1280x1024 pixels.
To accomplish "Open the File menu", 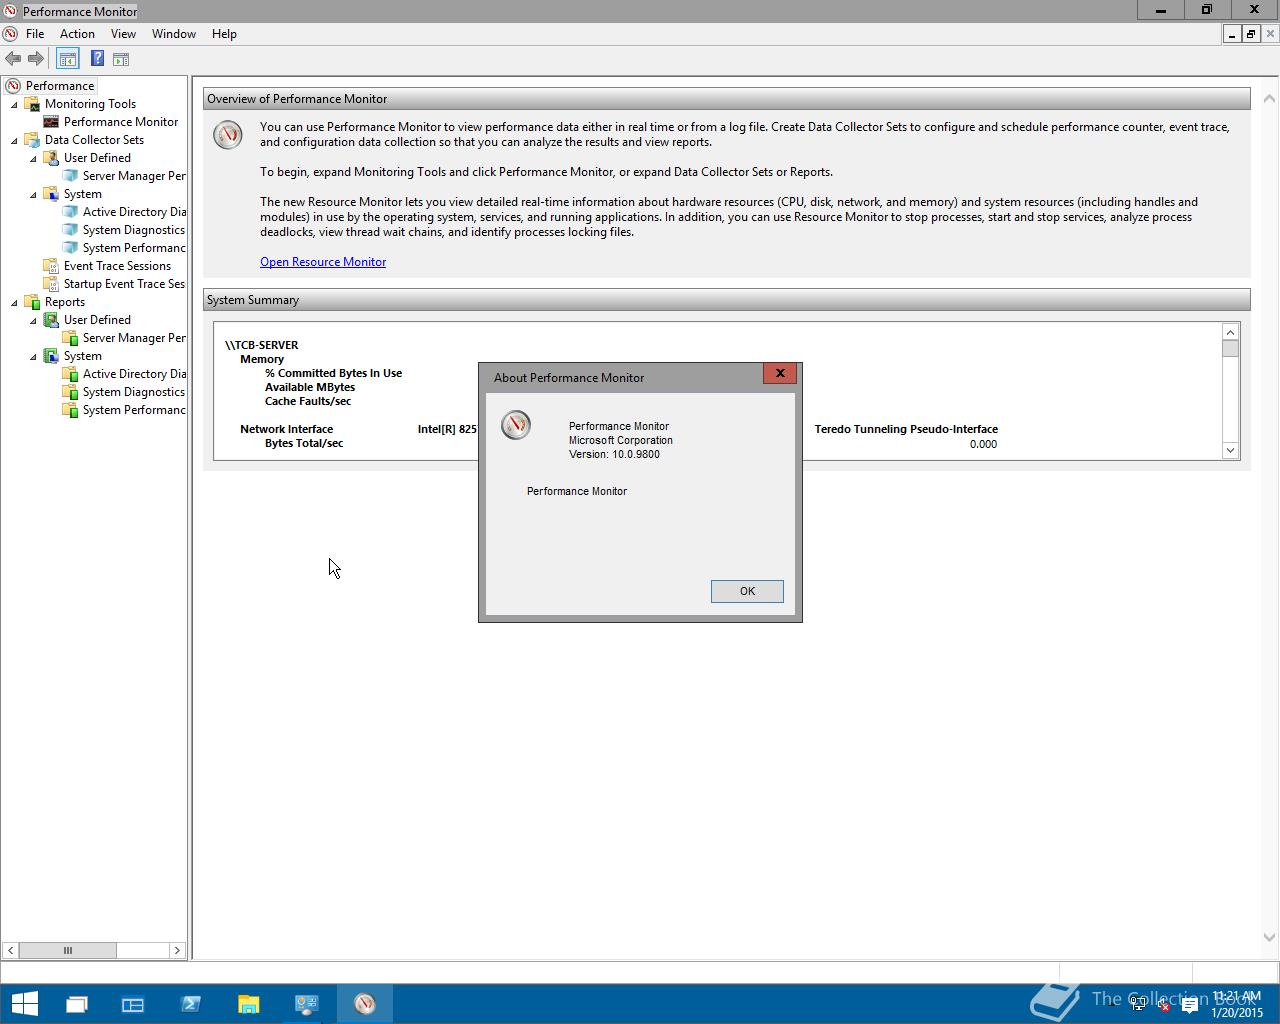I will (35, 34).
